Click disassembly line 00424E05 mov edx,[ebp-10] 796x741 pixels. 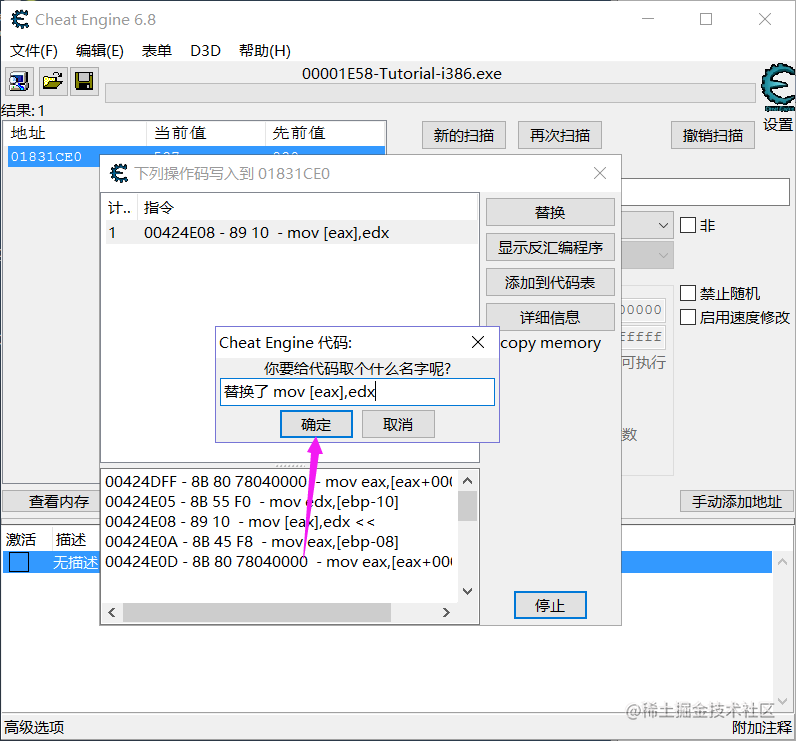252,501
